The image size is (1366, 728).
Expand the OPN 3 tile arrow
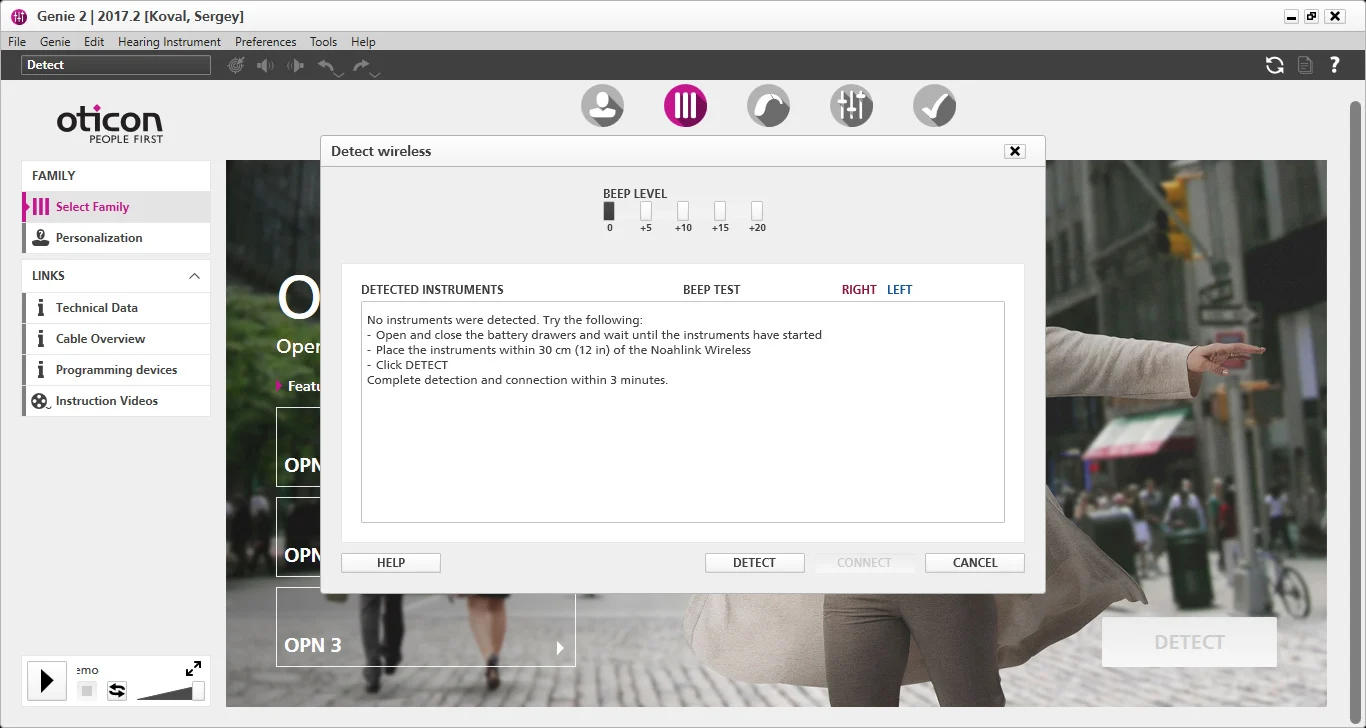click(560, 648)
